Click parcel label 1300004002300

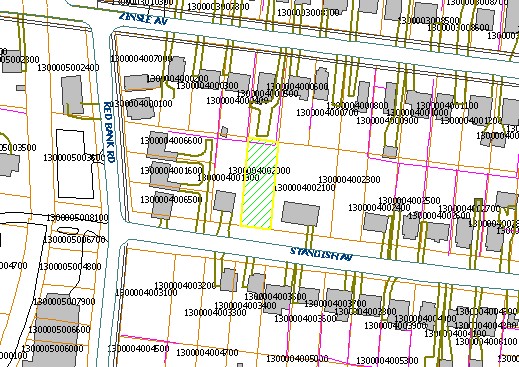pyautogui.click(x=349, y=180)
